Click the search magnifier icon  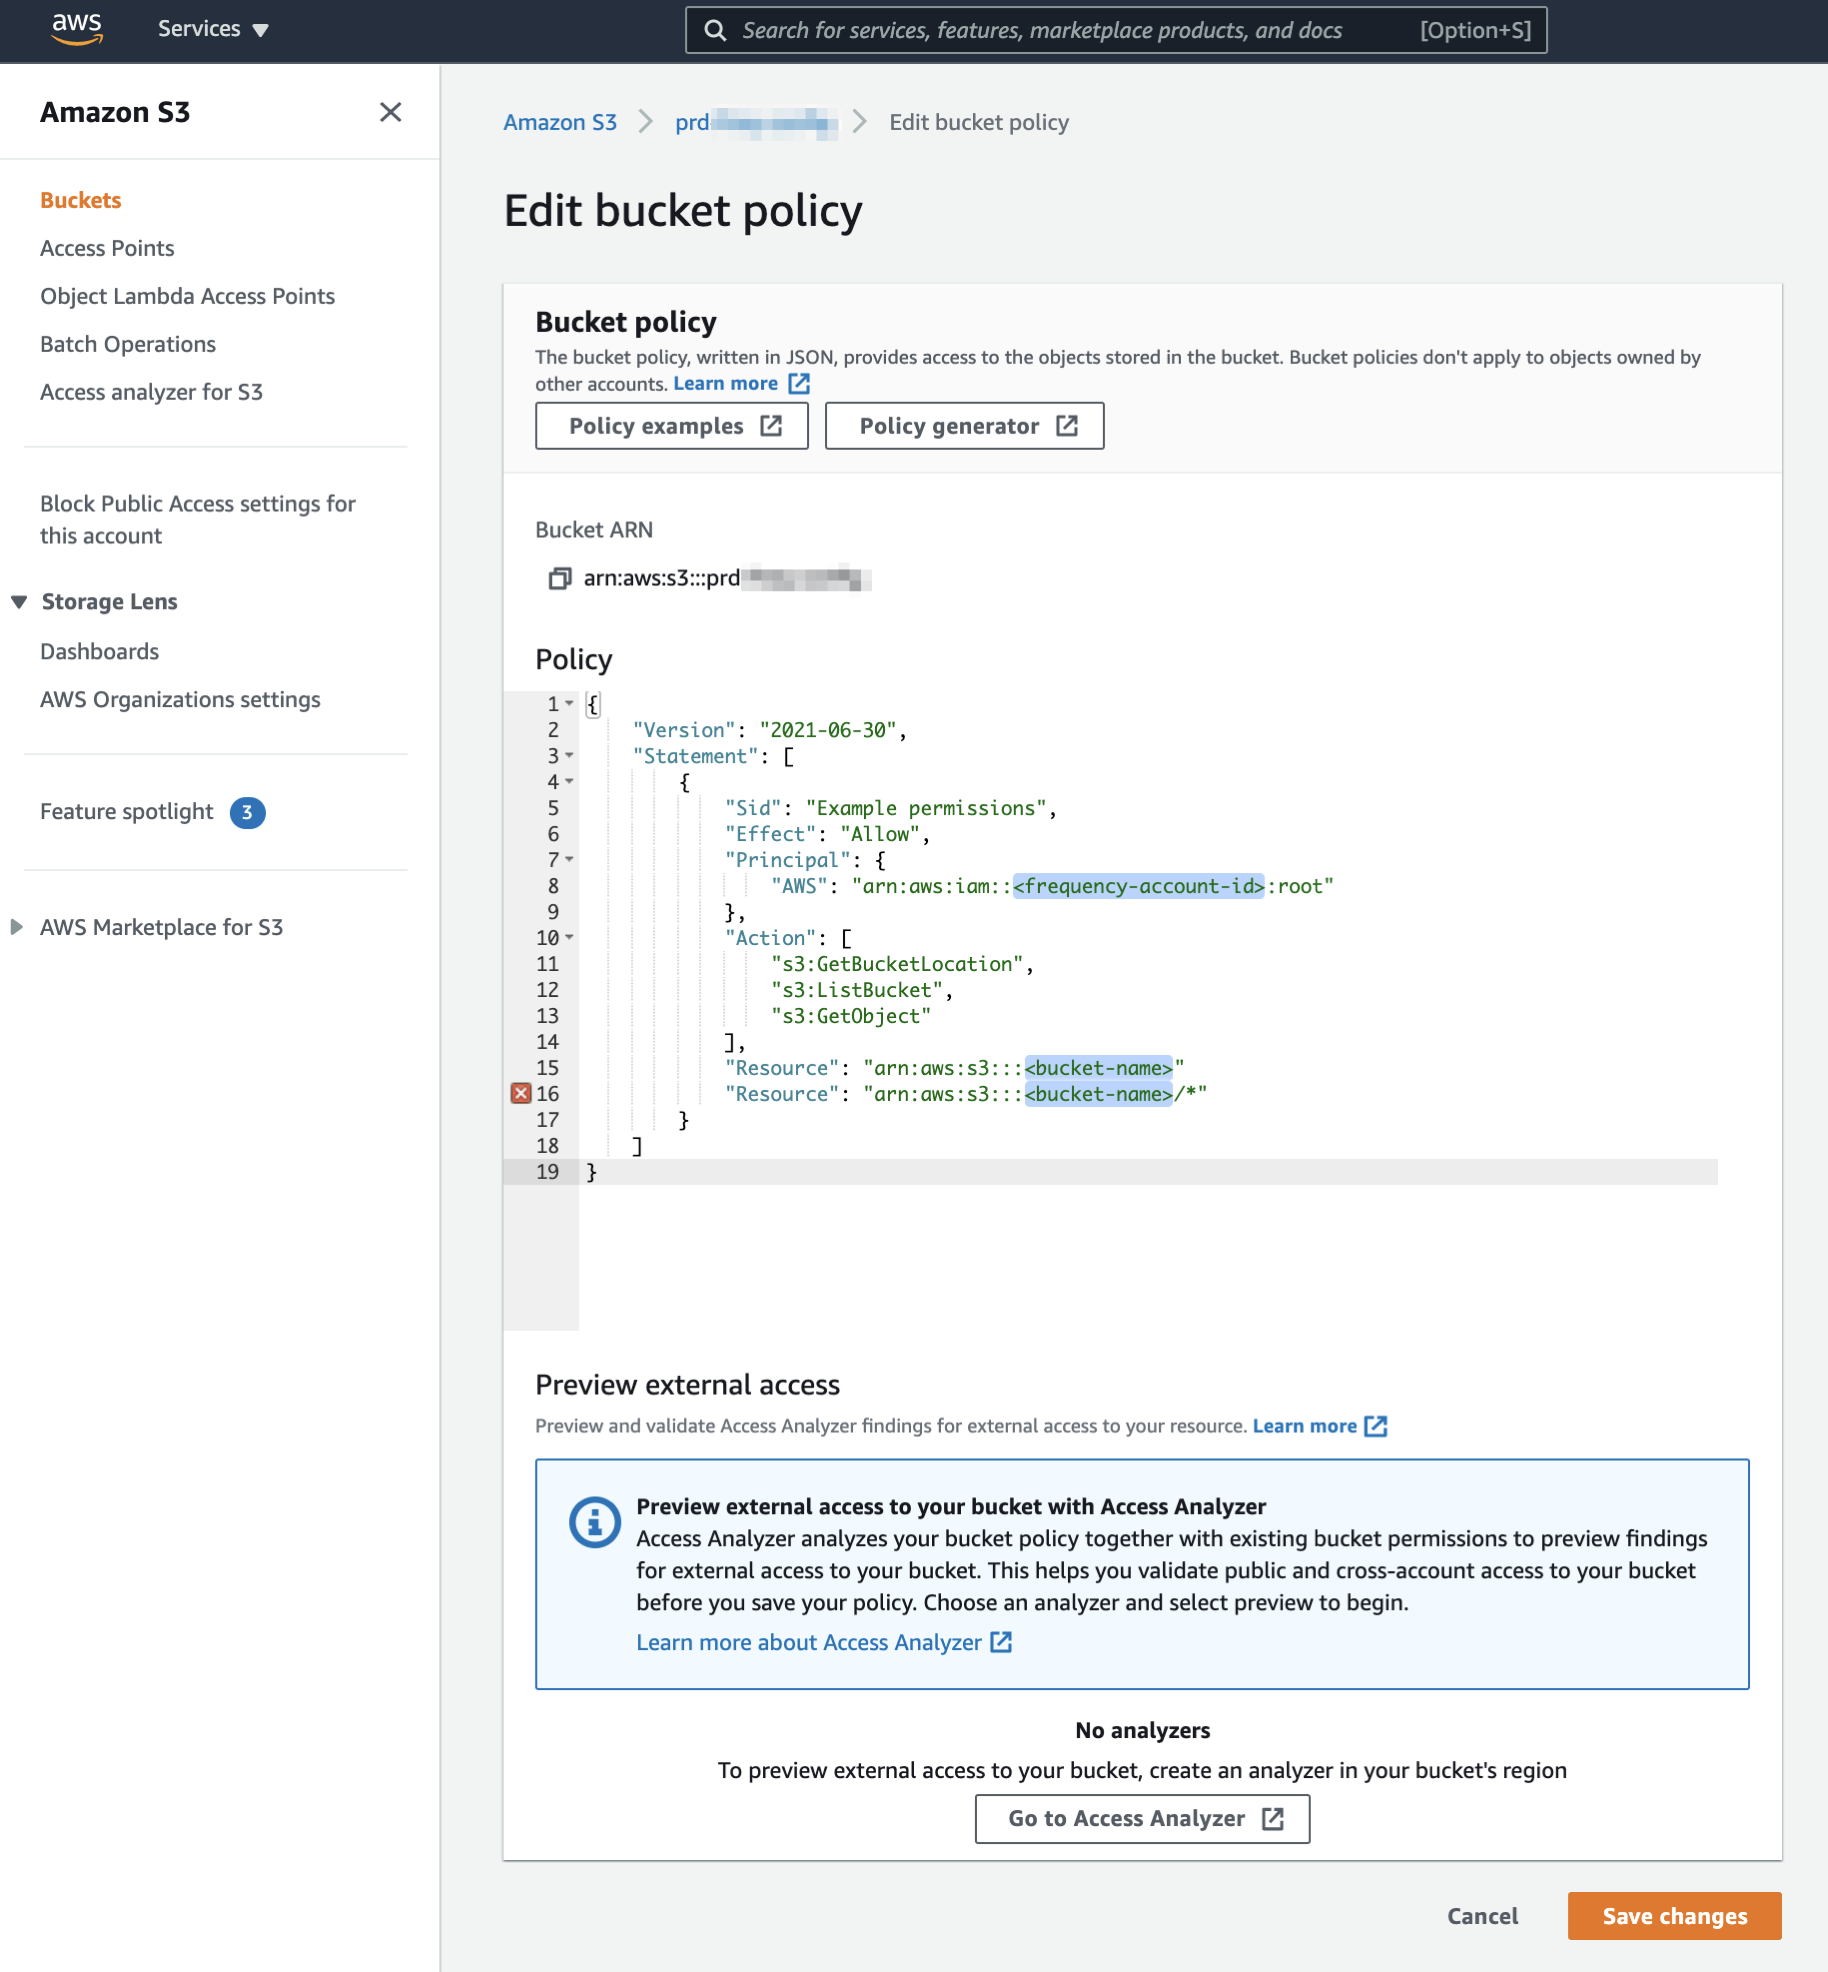(x=715, y=30)
